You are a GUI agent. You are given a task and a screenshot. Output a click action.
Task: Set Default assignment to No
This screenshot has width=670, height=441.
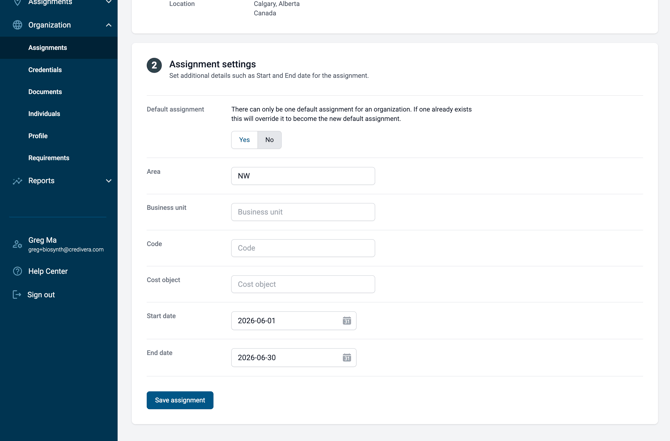269,140
